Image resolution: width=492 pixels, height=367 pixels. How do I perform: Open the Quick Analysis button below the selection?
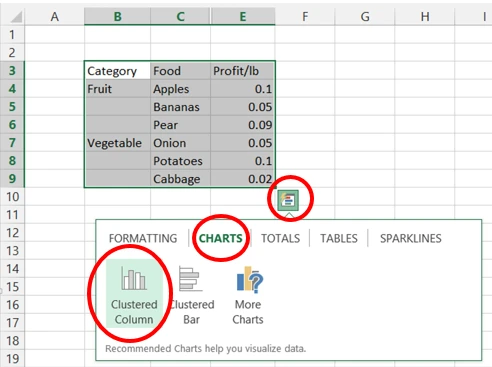point(288,200)
